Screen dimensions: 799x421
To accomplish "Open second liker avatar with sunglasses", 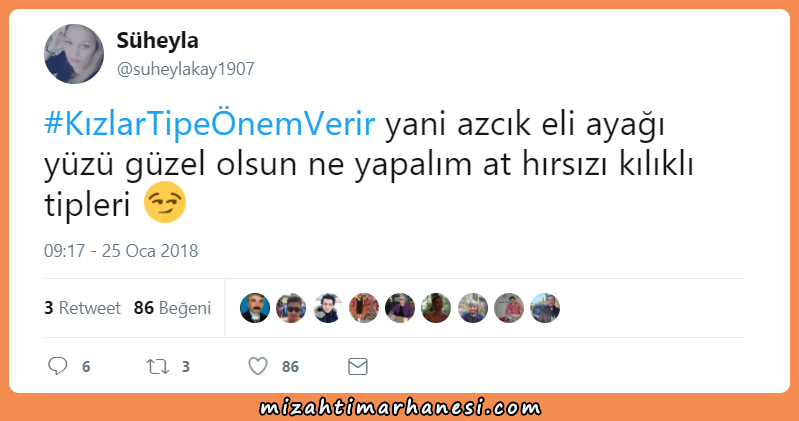I will point(291,308).
